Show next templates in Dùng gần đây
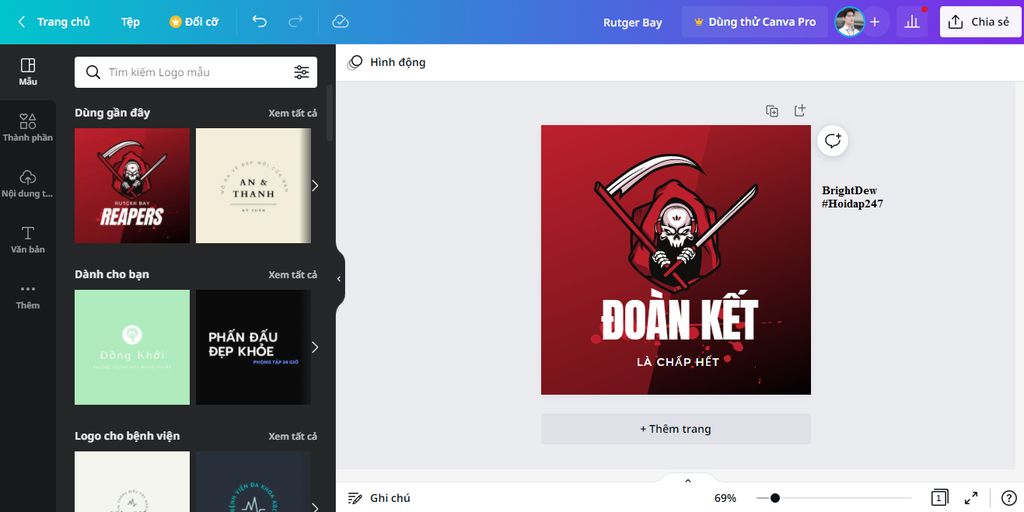This screenshot has width=1024, height=512. (315, 185)
